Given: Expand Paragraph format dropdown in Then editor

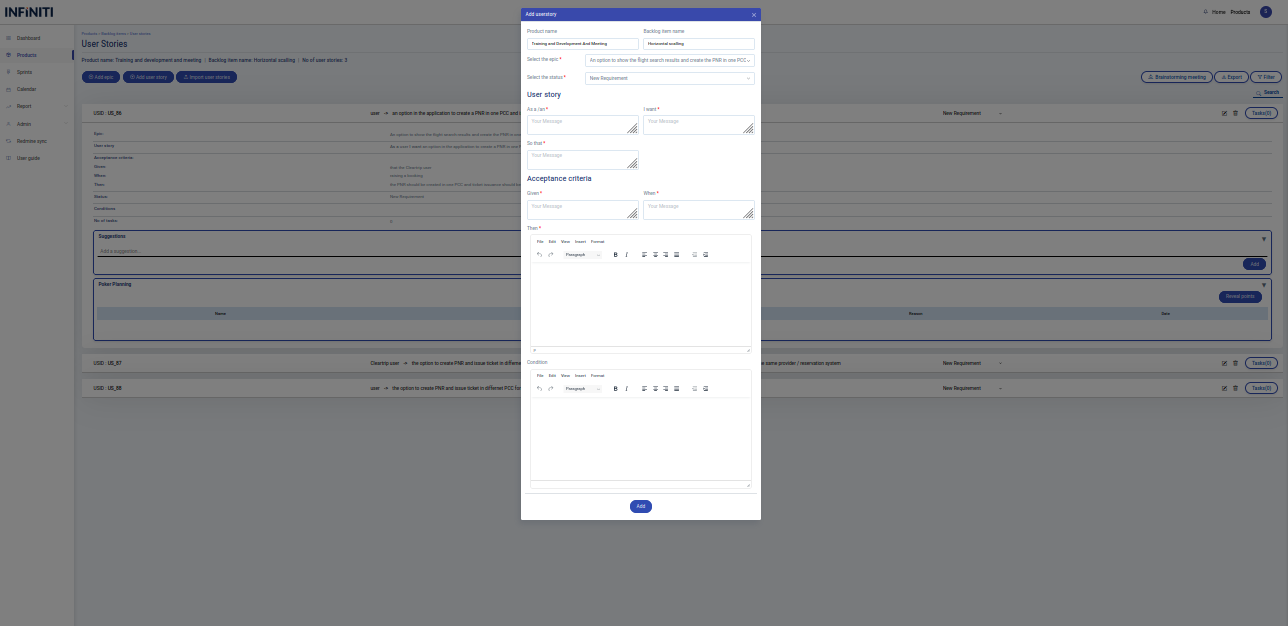Looking at the screenshot, I should coord(583,255).
